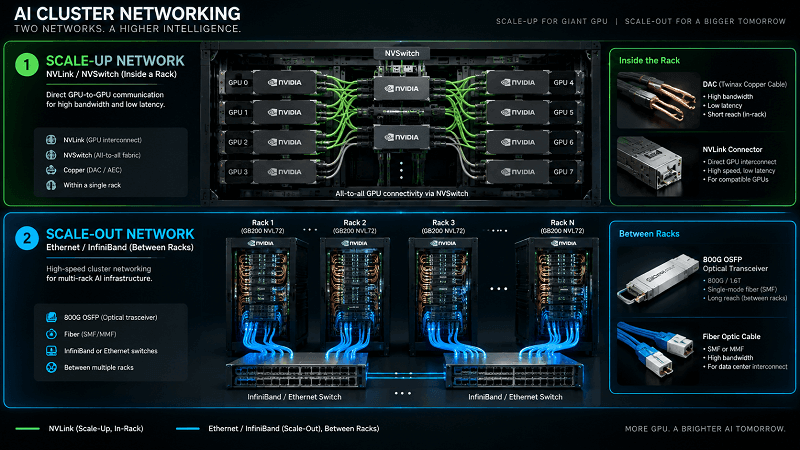Click the Rack 1 (GB200 NVL72) label
The height and width of the screenshot is (450, 800).
tap(263, 227)
